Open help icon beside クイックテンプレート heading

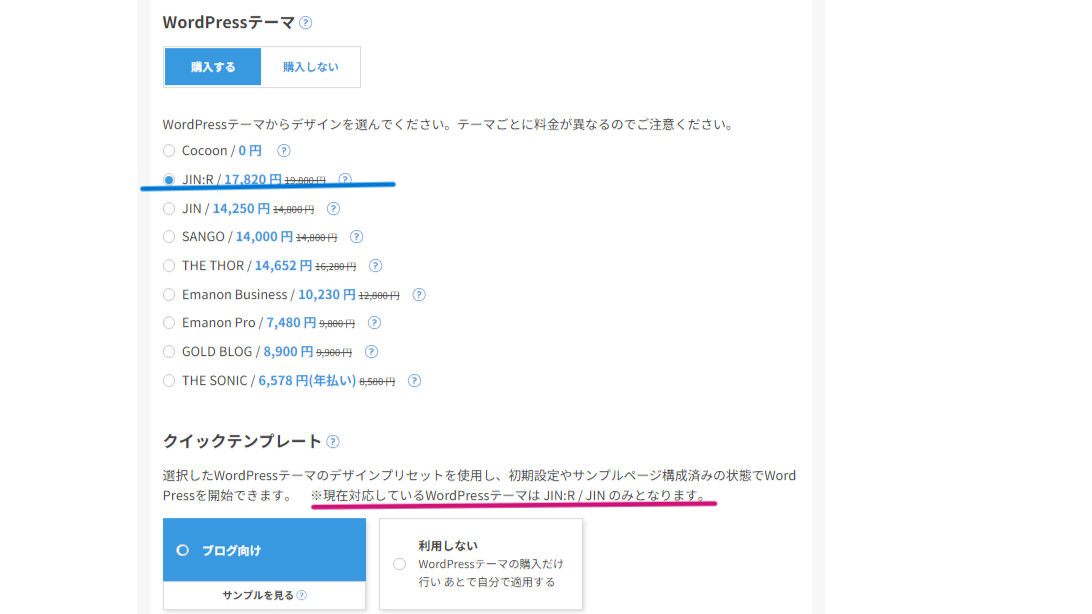pyautogui.click(x=333, y=441)
